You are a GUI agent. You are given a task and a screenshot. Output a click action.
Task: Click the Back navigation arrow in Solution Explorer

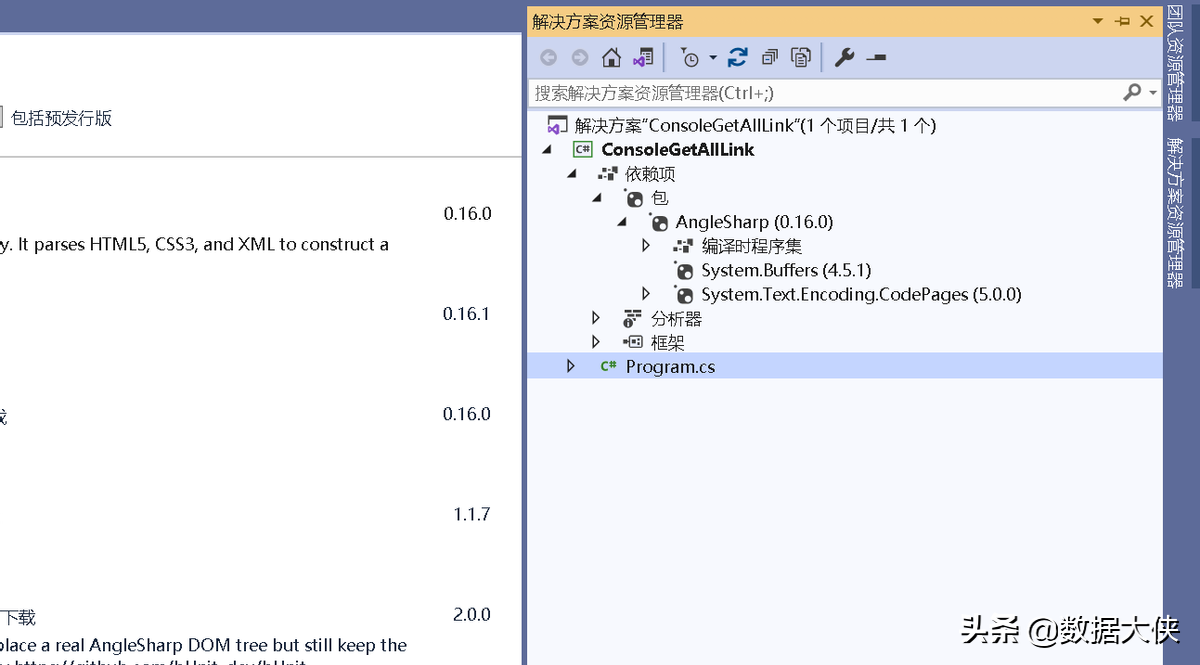(x=548, y=58)
